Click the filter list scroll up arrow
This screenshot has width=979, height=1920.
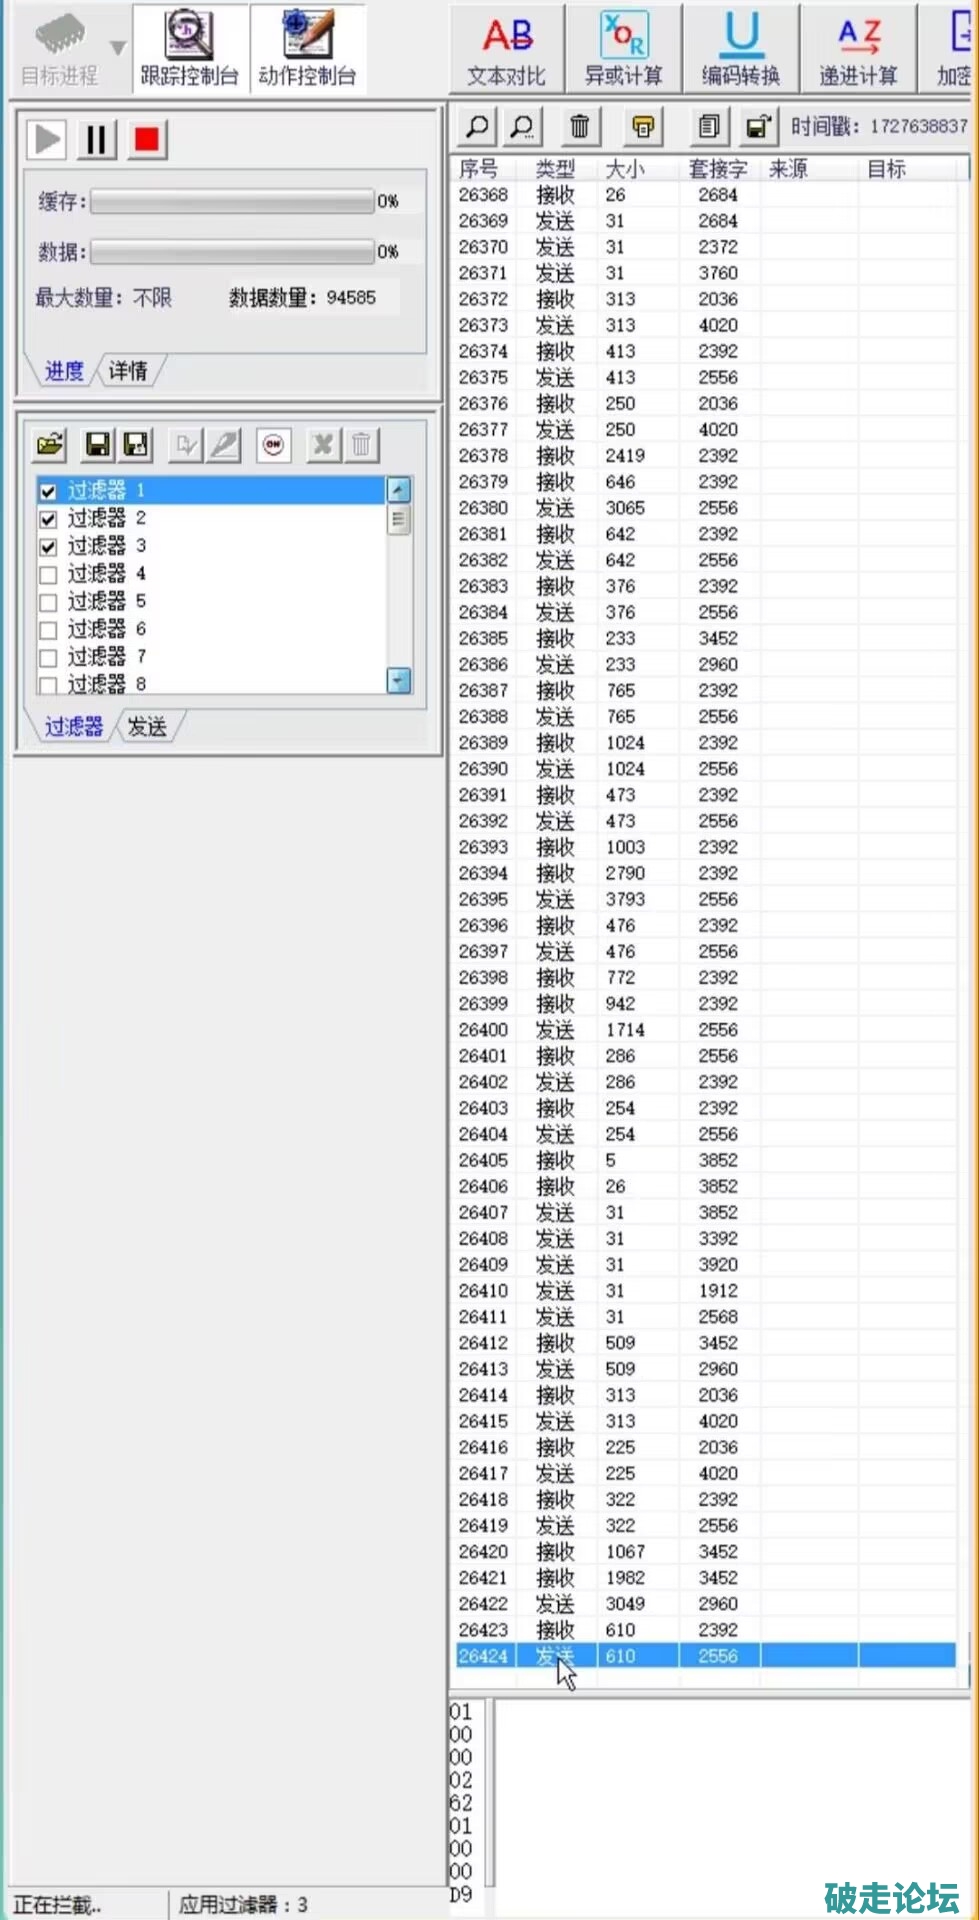(x=398, y=490)
